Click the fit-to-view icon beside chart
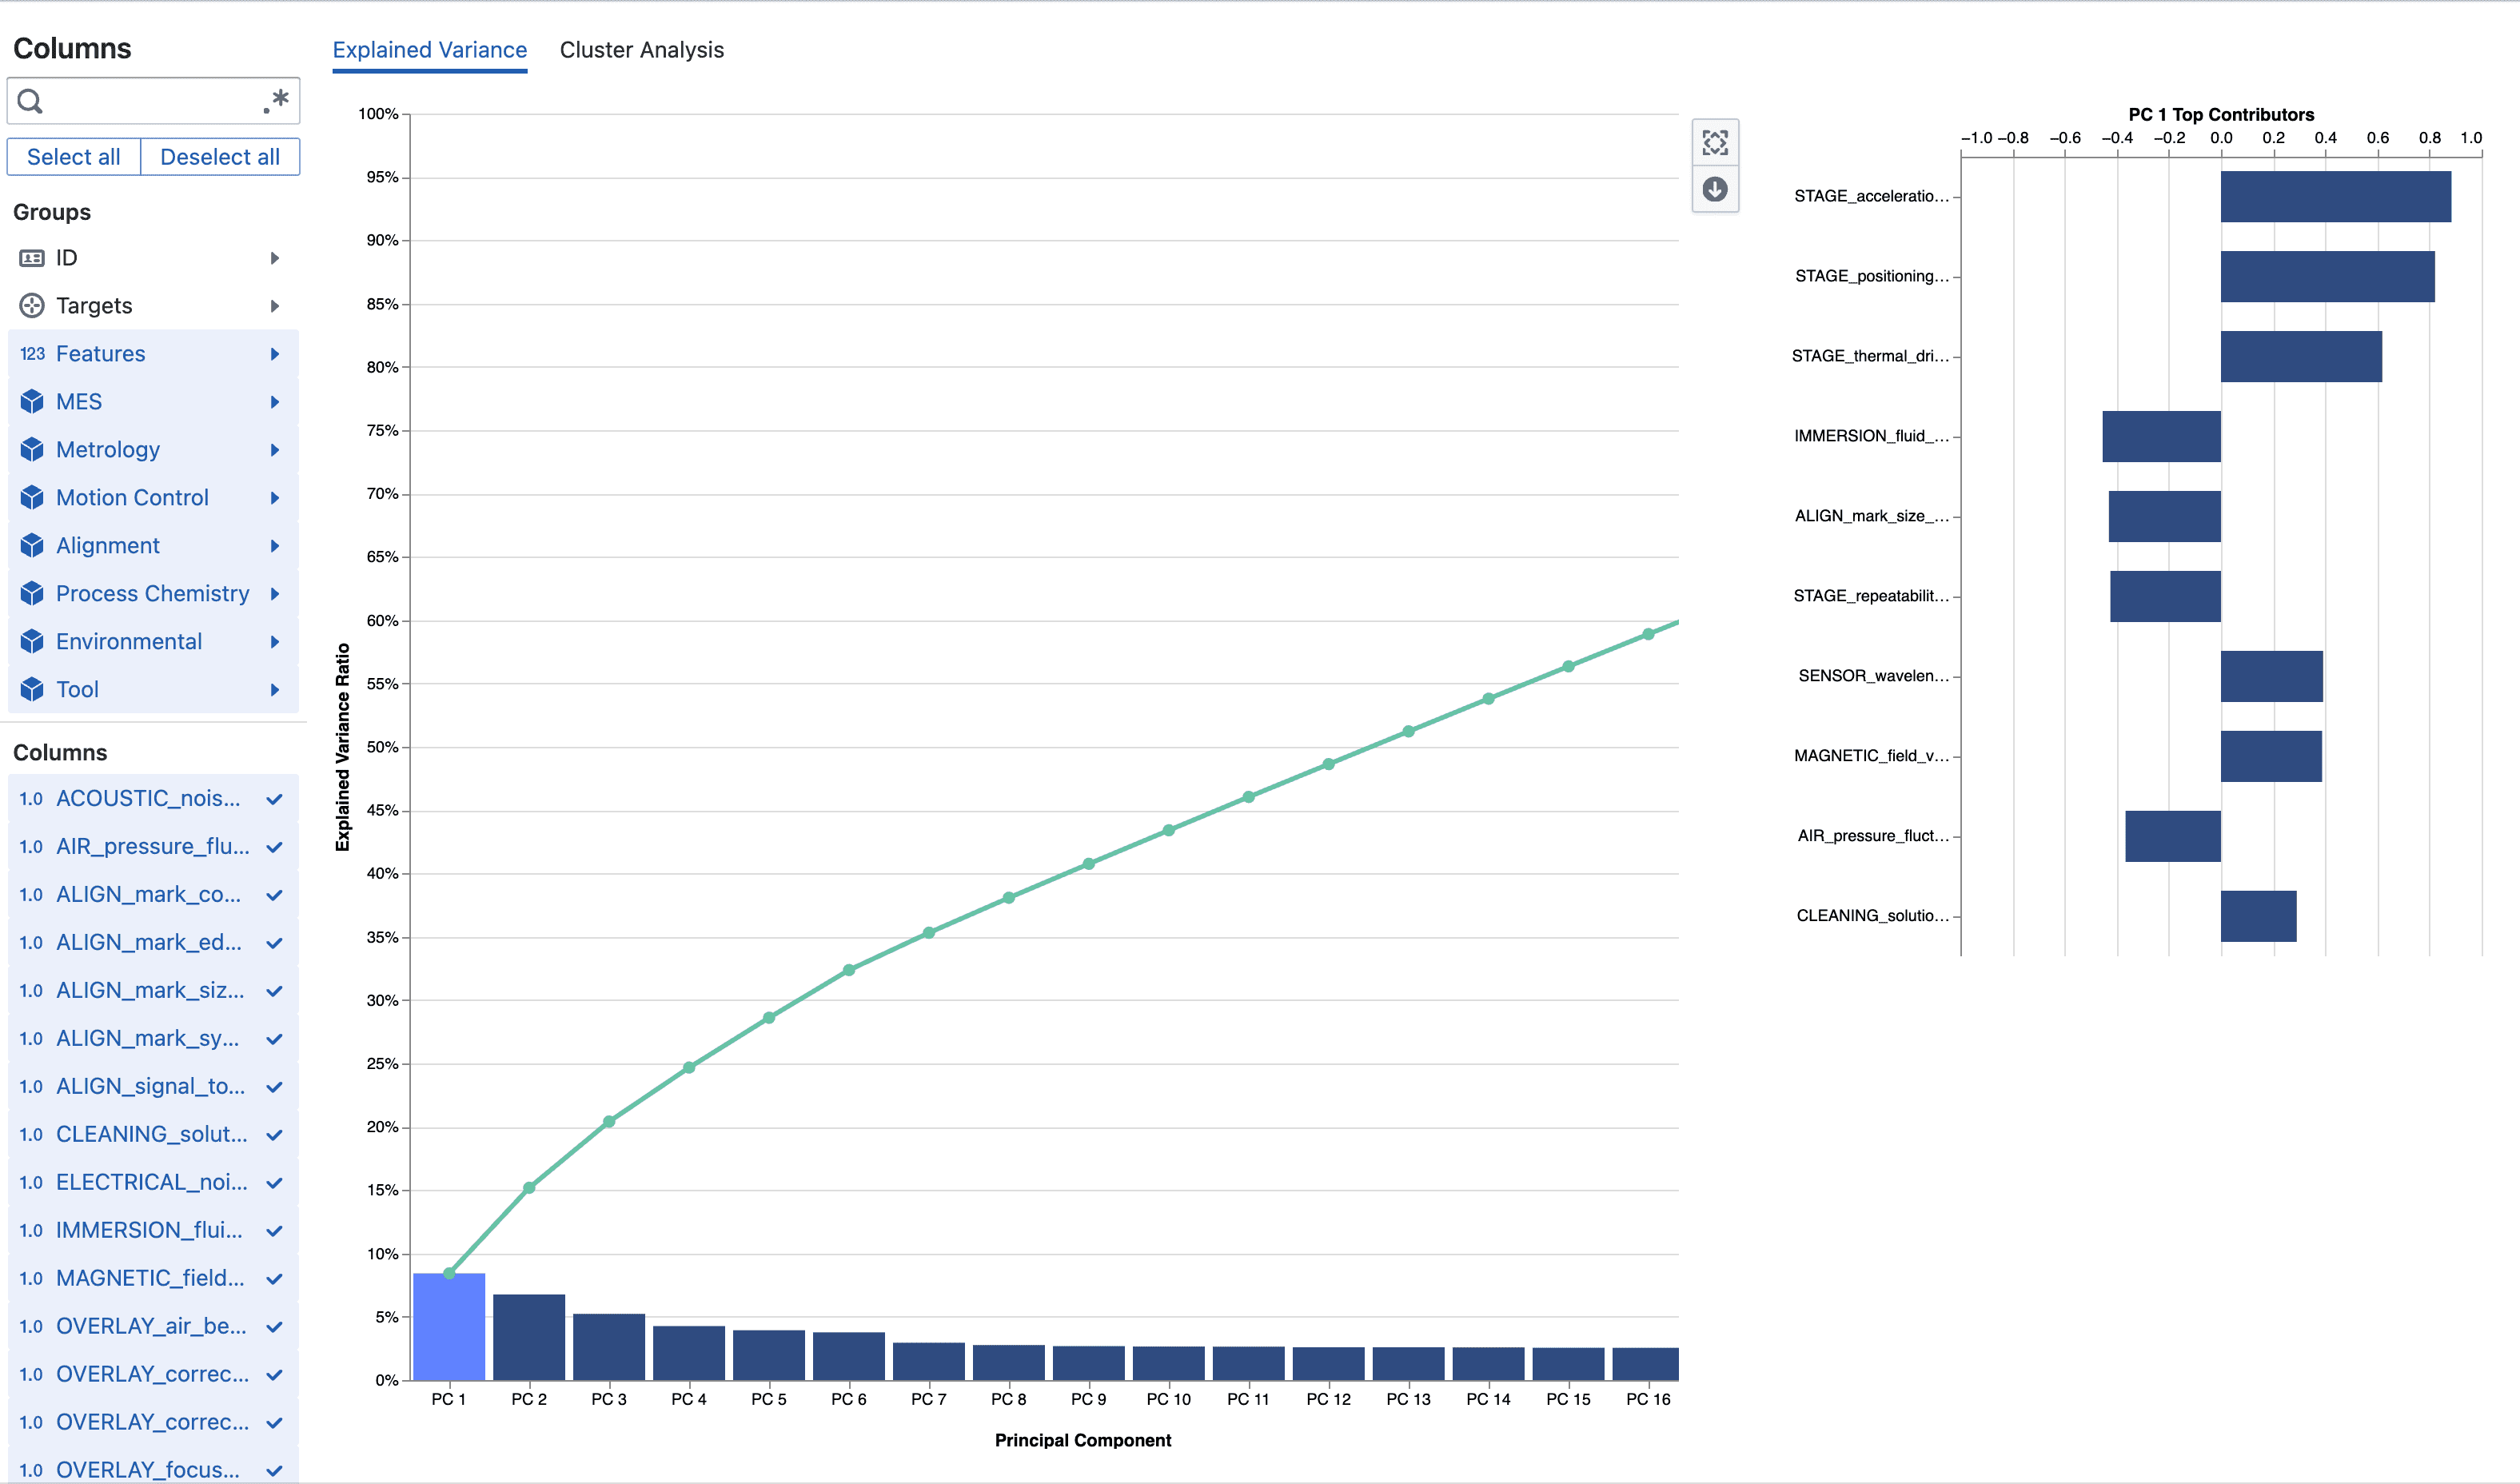Image resolution: width=2520 pixels, height=1484 pixels. click(1714, 143)
